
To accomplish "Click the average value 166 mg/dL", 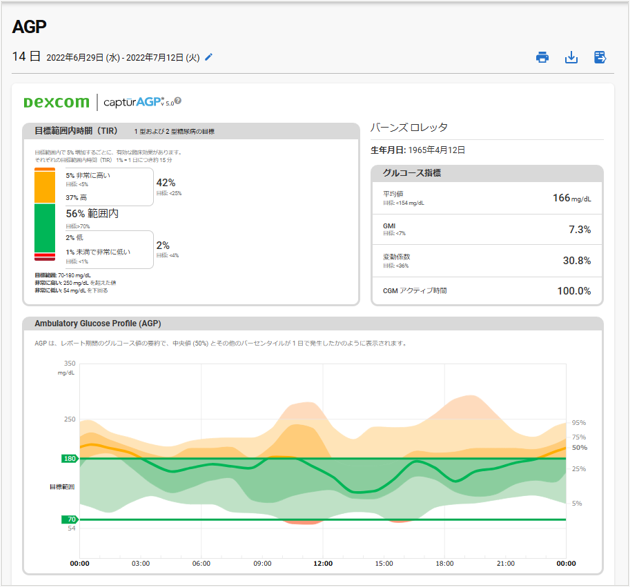I will coord(572,198).
